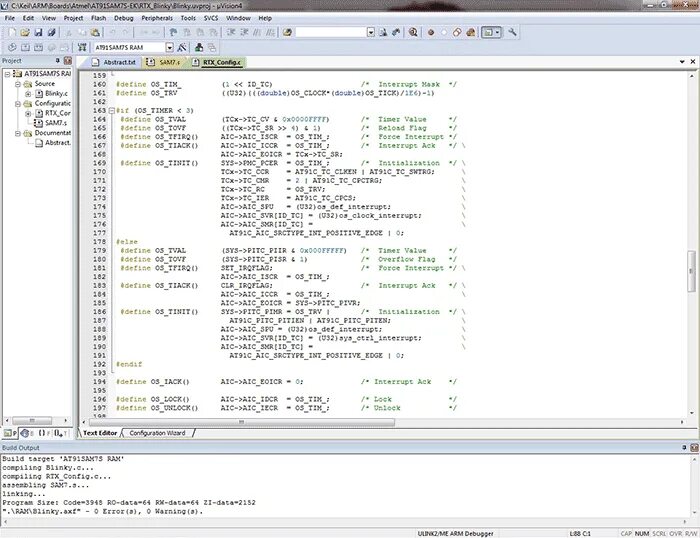Open Target Options icon beside target dropdown
700x538 pixels.
pyautogui.click(x=182, y=47)
